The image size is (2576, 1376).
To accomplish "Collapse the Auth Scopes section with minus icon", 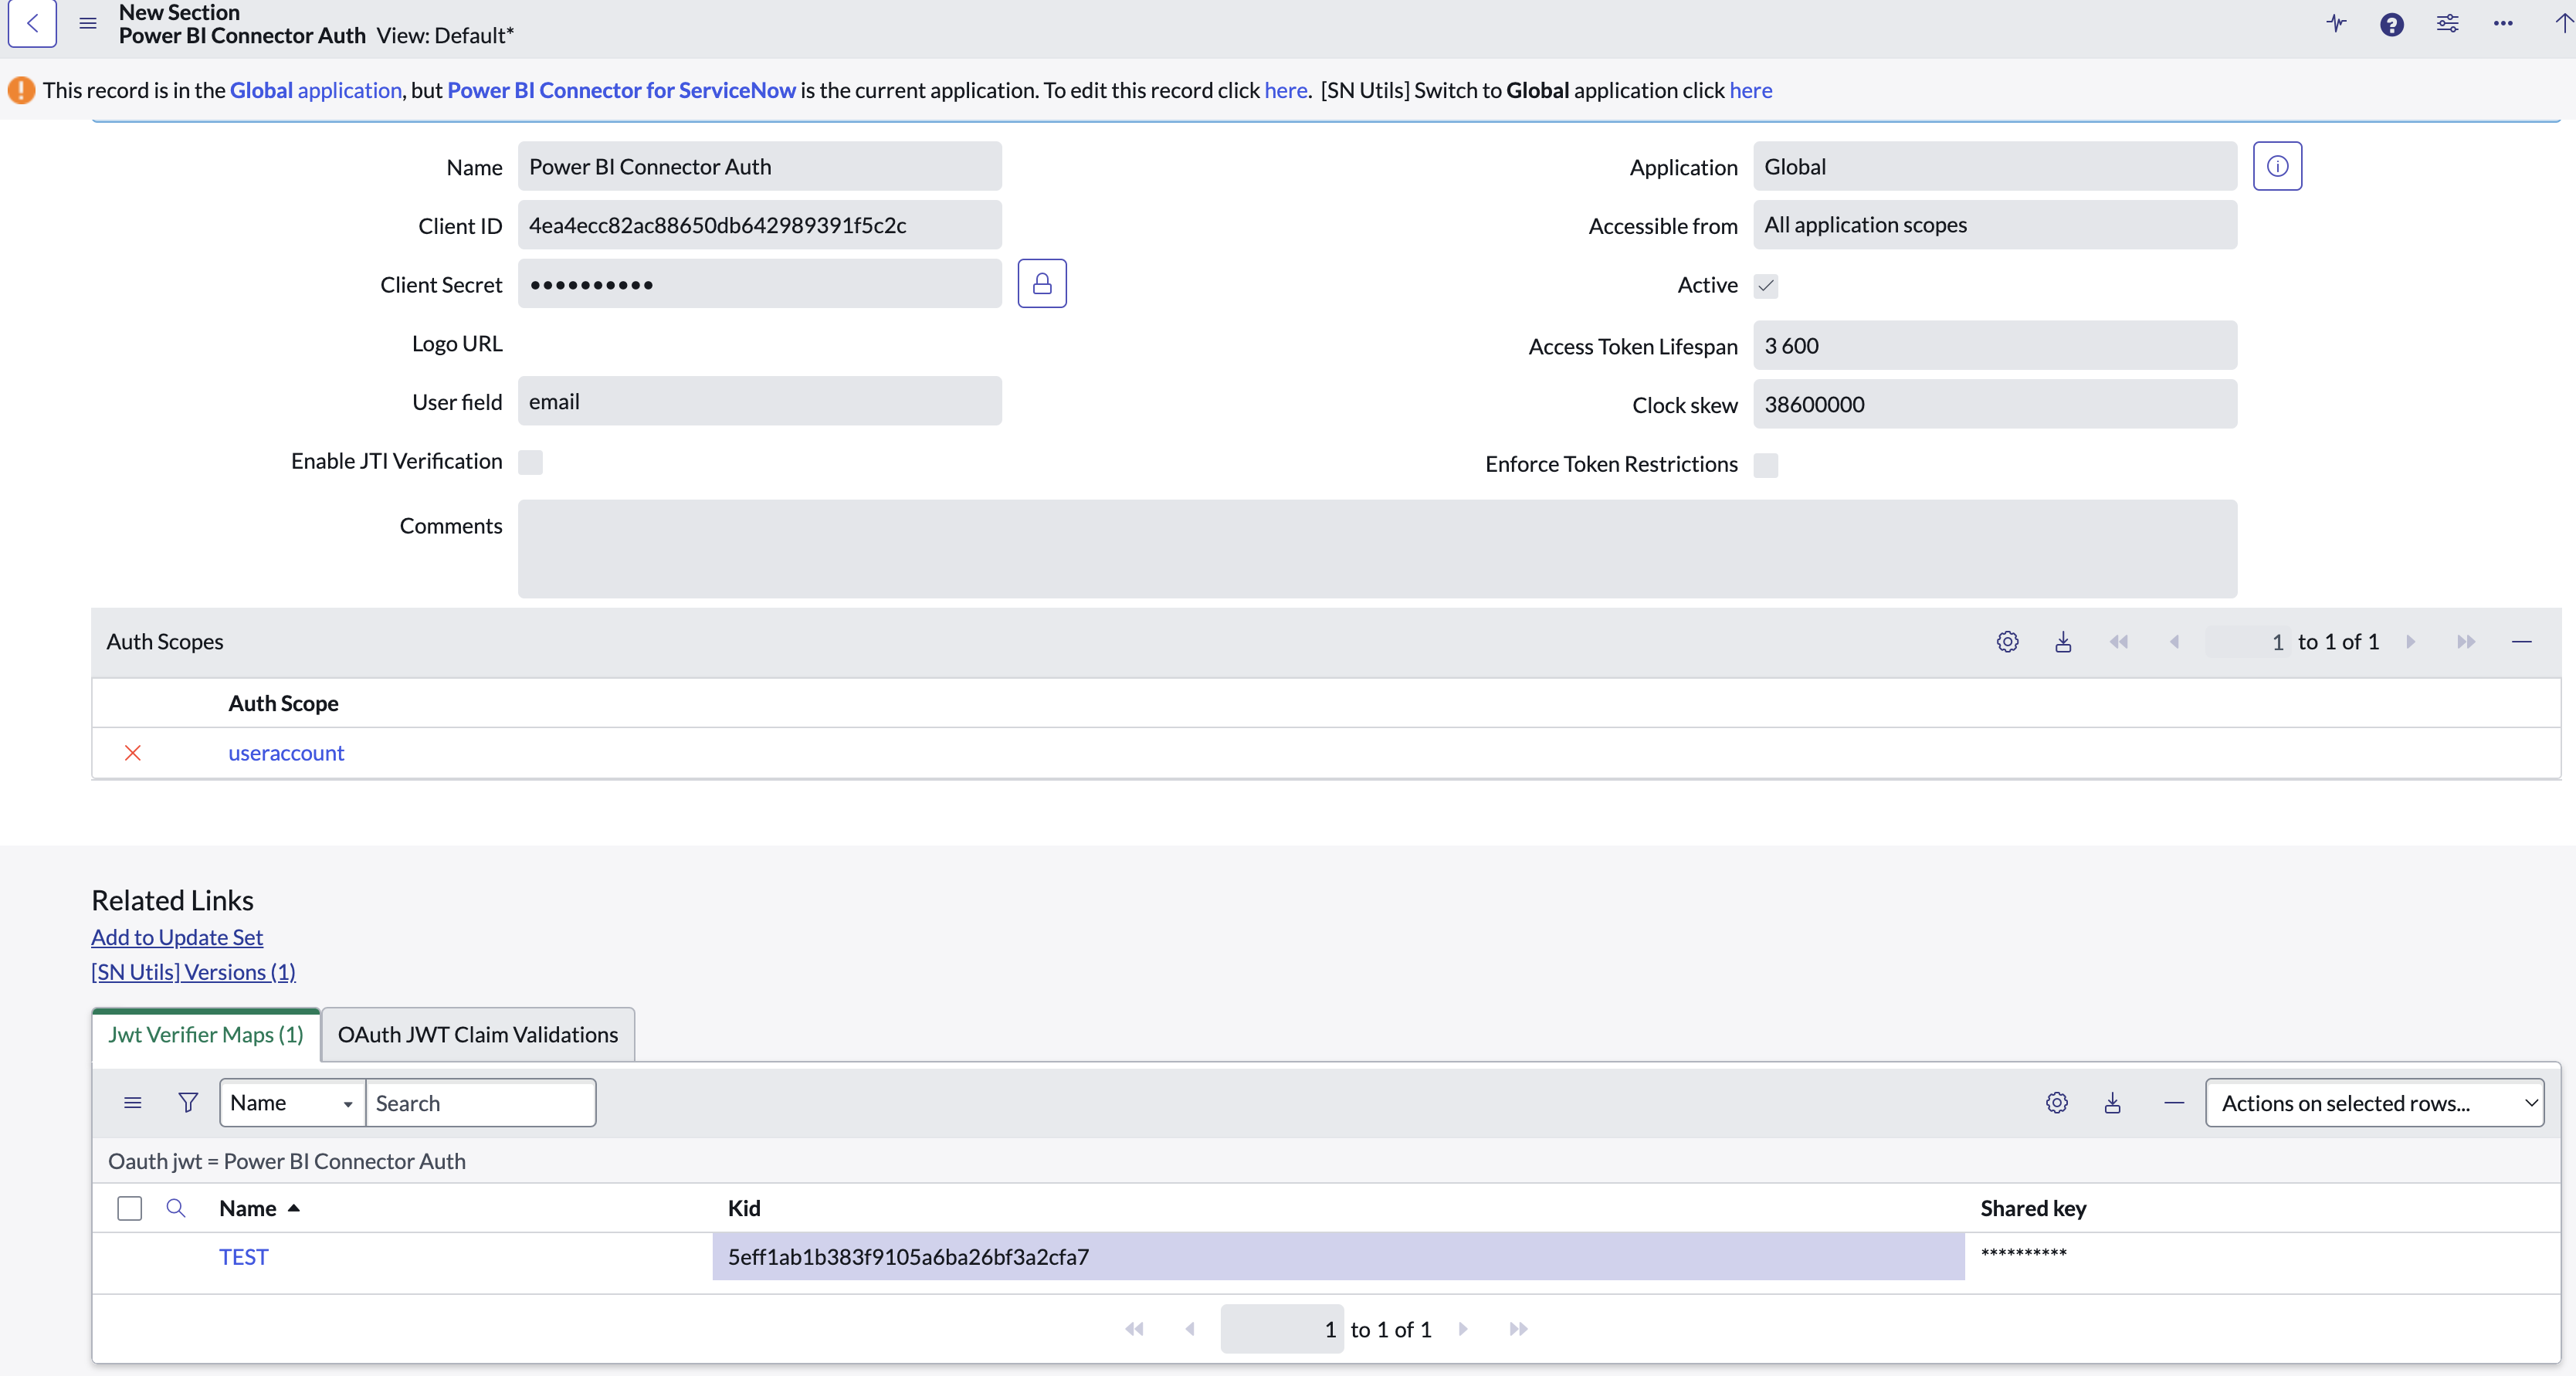I will (2521, 642).
